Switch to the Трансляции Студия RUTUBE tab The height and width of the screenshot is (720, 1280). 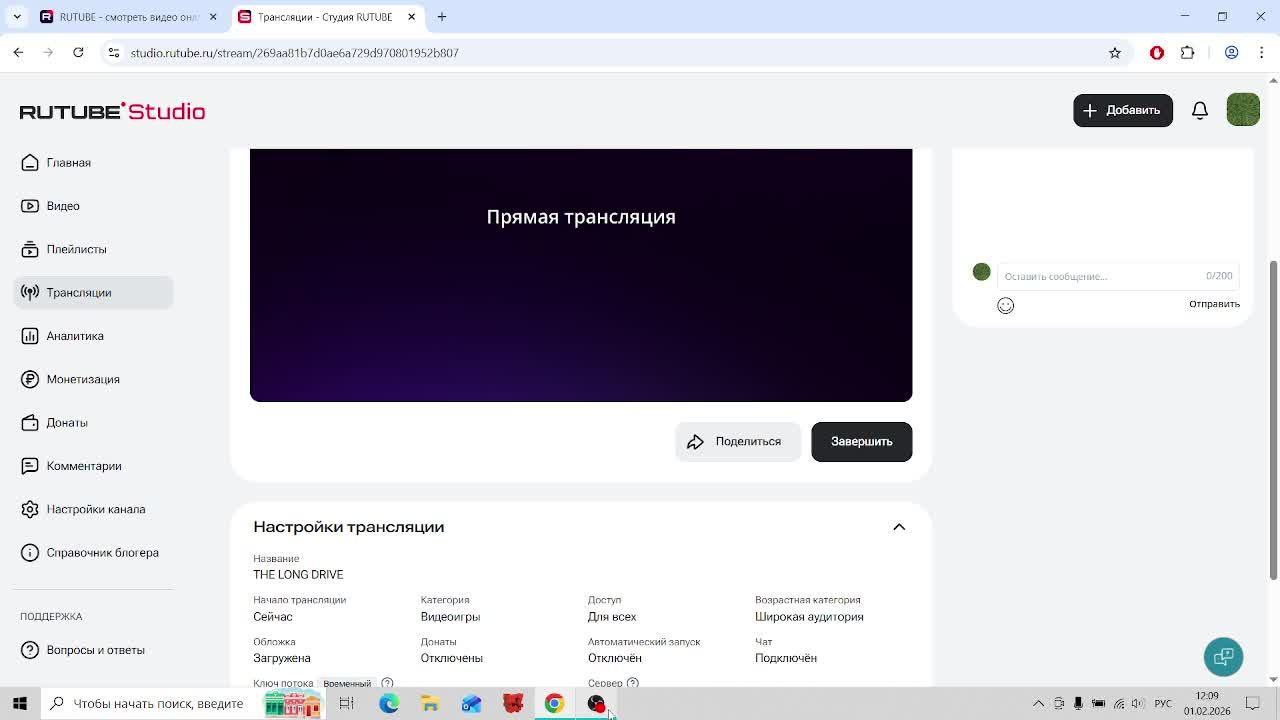point(326,17)
